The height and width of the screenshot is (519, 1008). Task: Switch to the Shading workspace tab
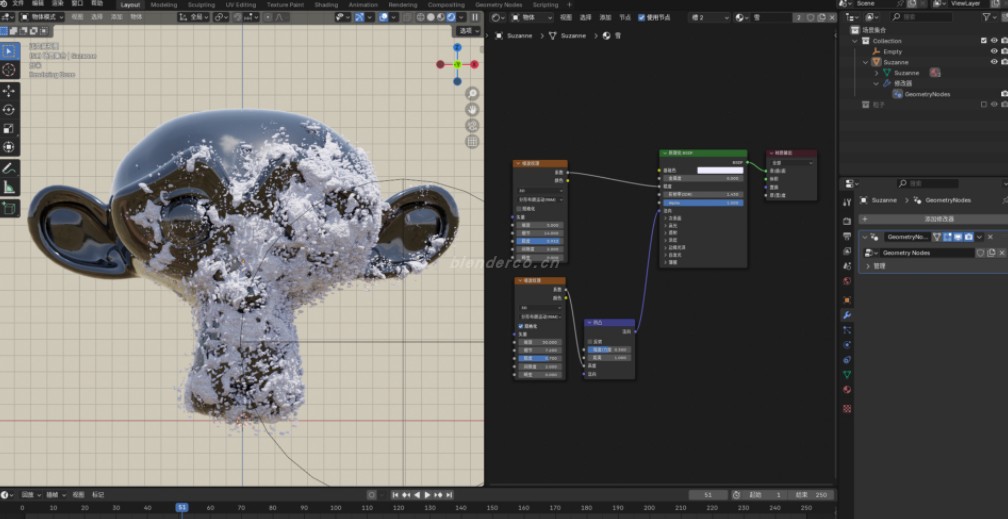pos(326,5)
